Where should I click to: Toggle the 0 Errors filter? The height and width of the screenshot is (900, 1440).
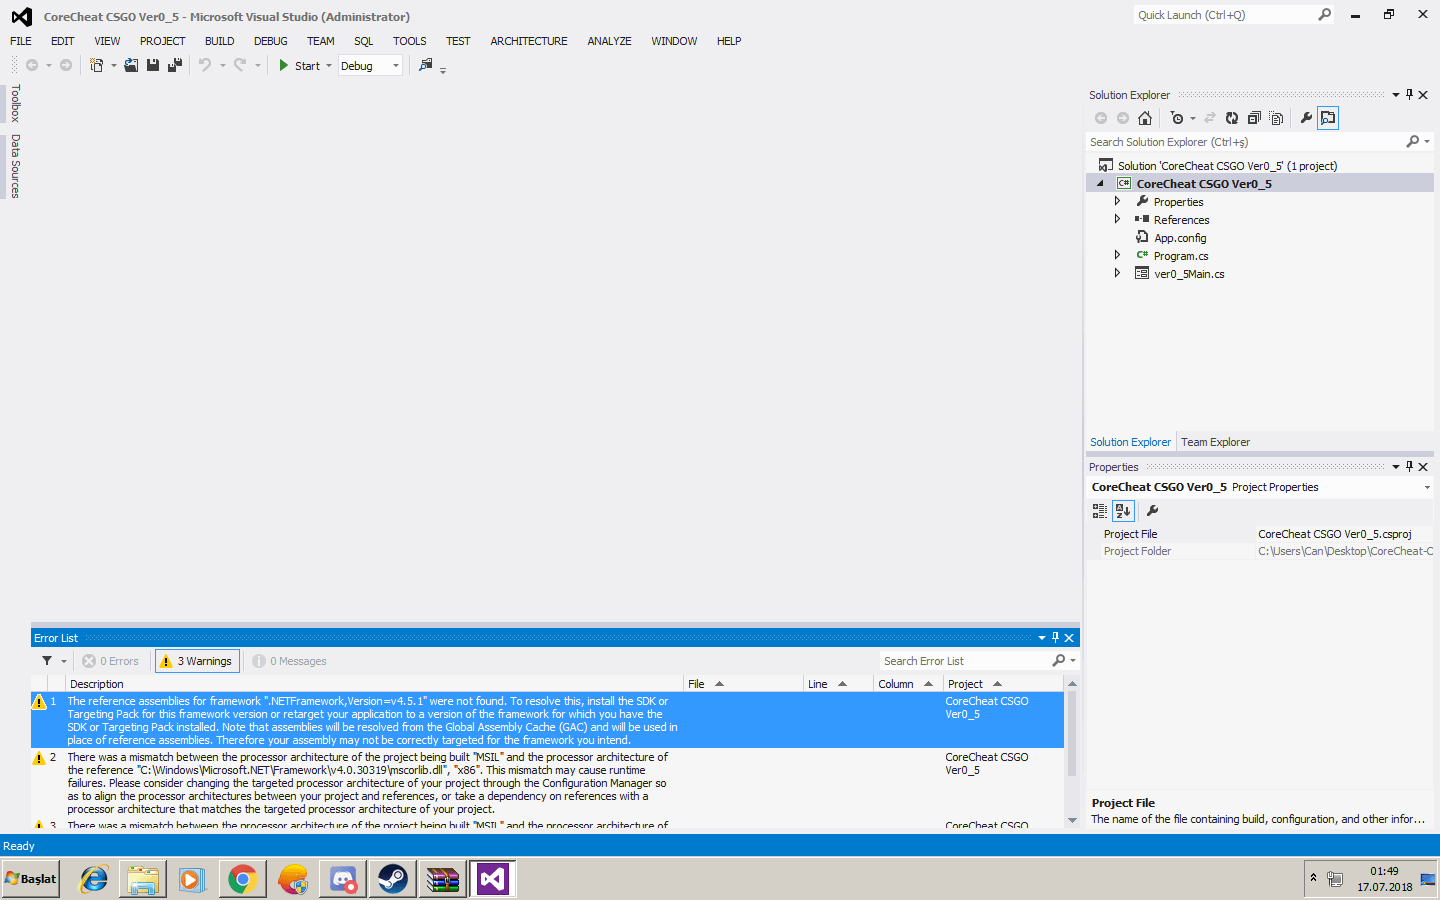coord(111,661)
